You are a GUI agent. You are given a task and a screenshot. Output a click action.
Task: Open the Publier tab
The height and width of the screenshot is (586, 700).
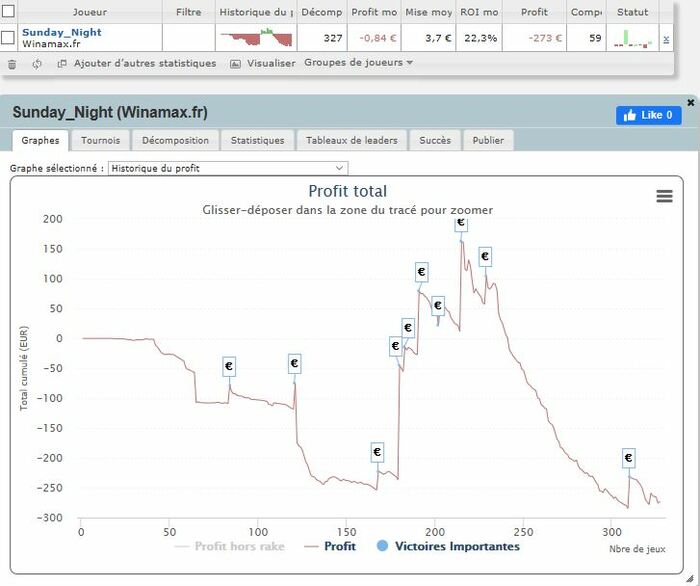pyautogui.click(x=488, y=140)
